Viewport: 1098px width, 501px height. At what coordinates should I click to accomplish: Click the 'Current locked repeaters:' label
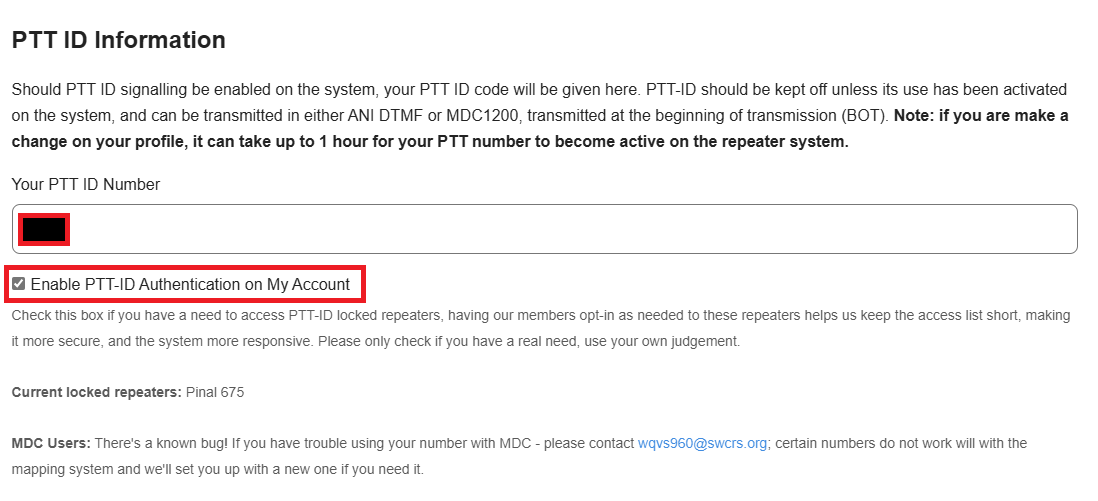tap(96, 392)
